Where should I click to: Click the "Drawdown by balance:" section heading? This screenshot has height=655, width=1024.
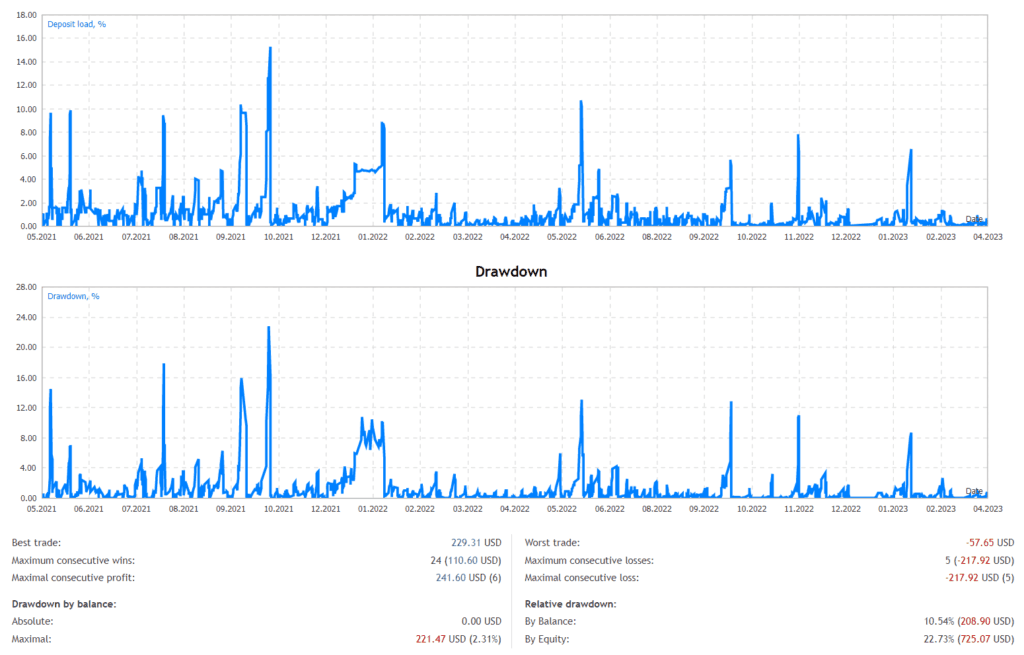point(64,604)
